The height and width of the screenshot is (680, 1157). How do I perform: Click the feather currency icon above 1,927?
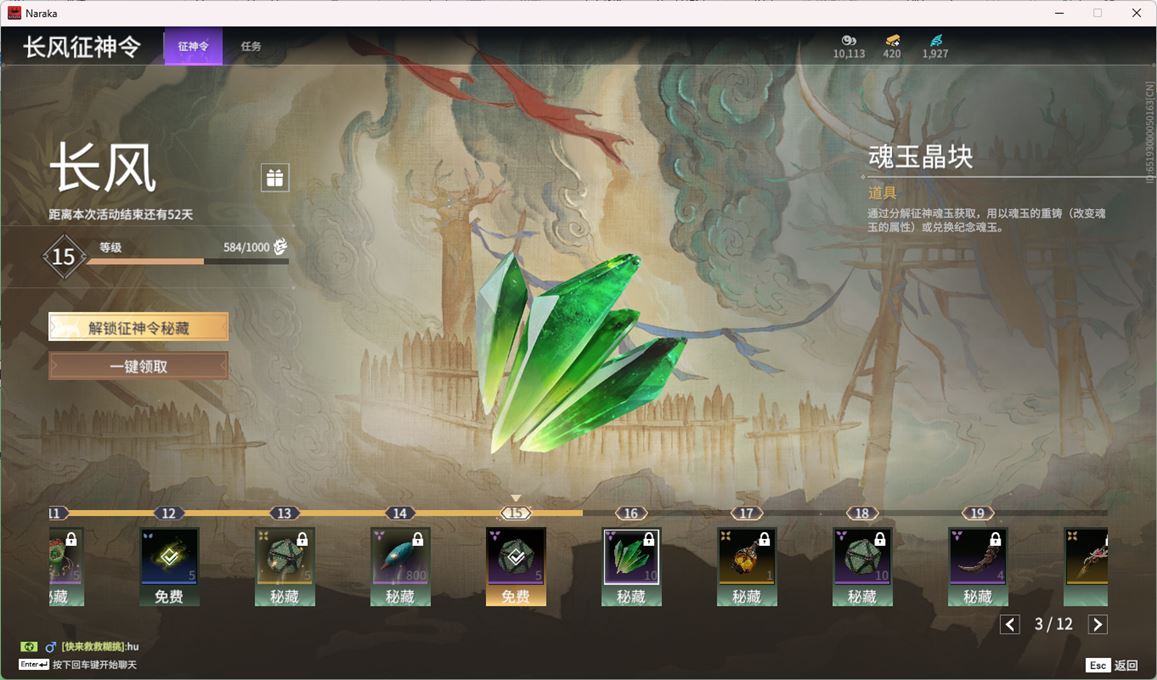tap(936, 40)
